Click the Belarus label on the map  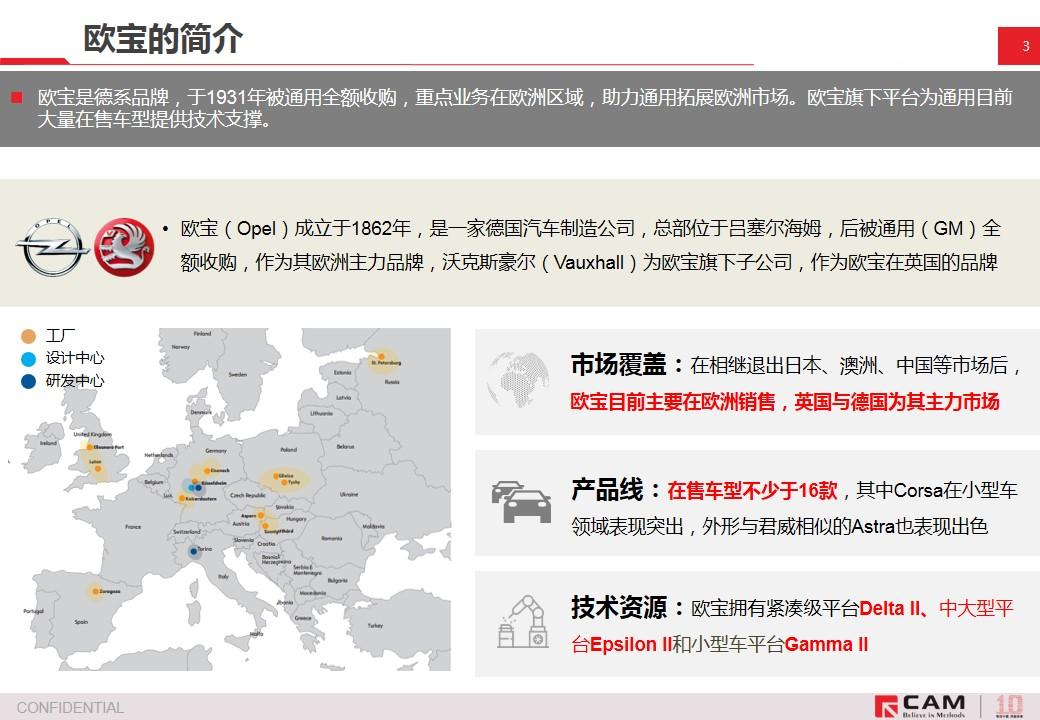click(x=346, y=447)
